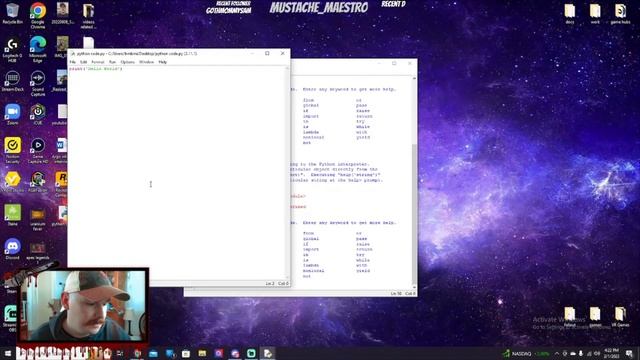Open the volume control in system tray
640x360 pixels.
click(x=597, y=353)
